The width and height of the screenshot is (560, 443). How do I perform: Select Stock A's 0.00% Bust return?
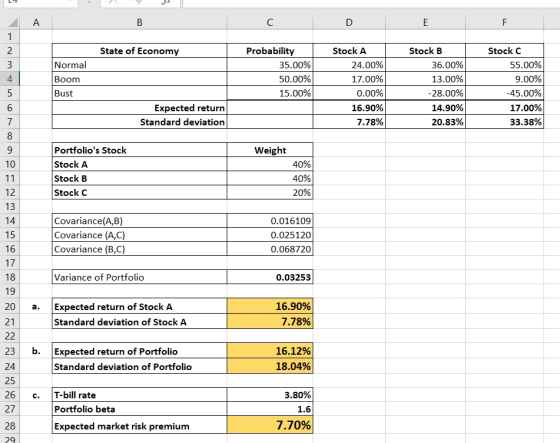pos(349,93)
